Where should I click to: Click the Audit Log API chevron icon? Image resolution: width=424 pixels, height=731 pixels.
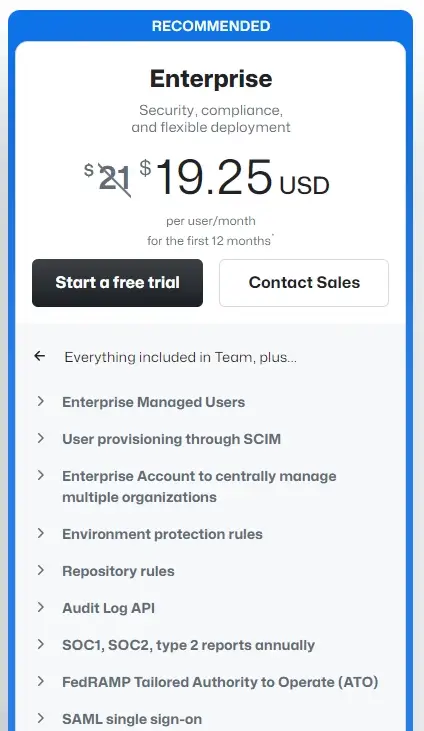click(x=41, y=607)
